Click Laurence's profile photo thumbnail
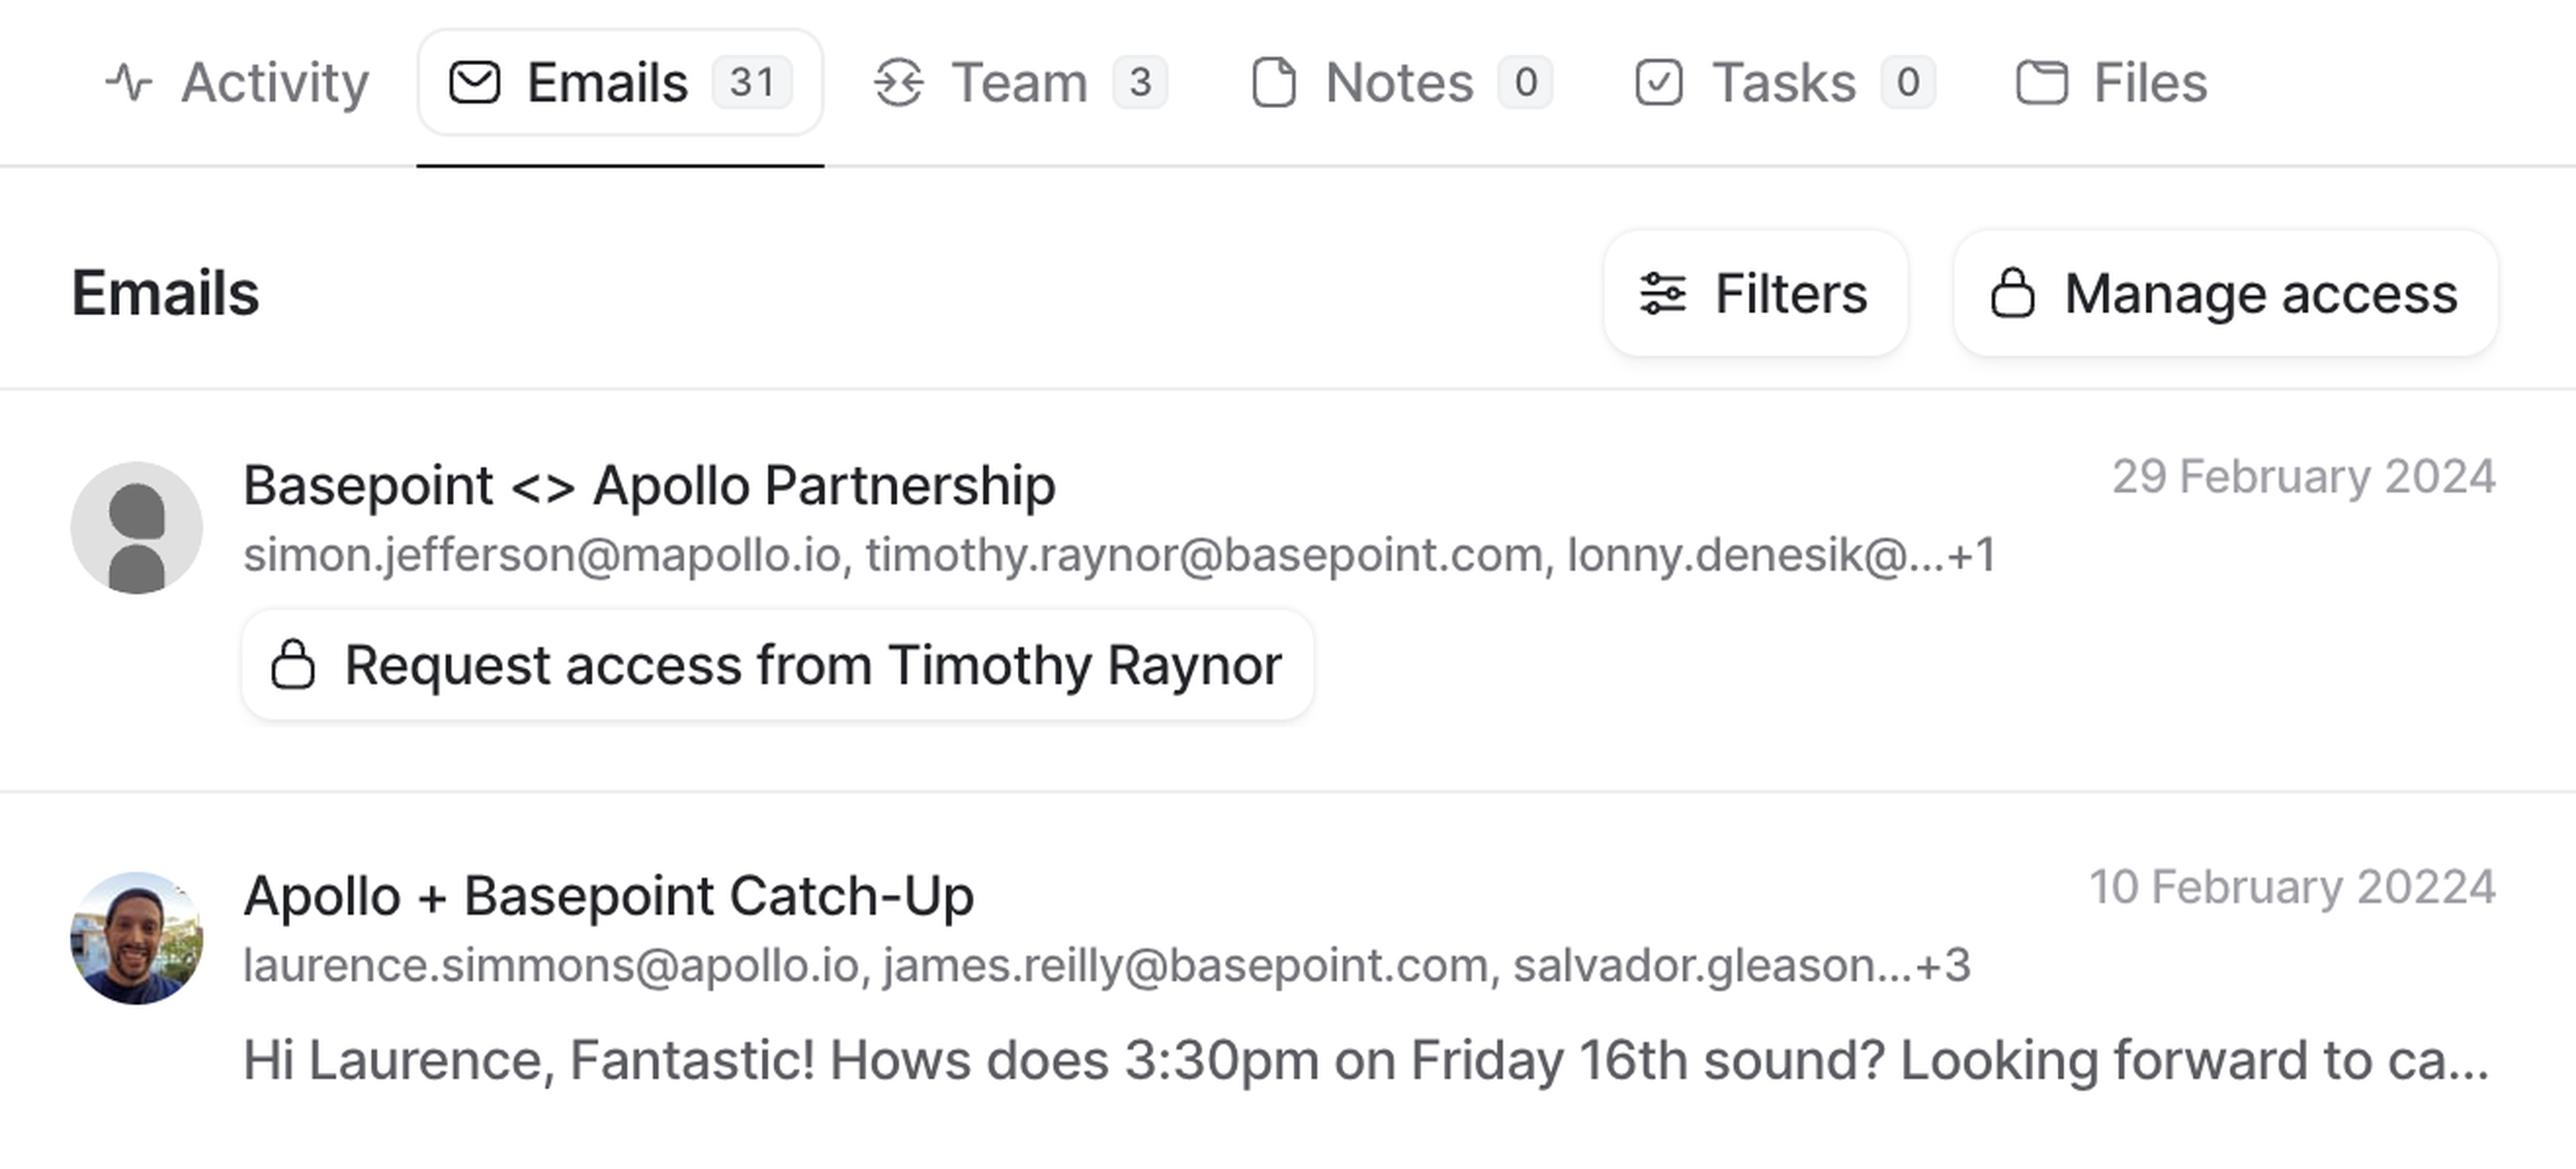2576x1169 pixels. tap(137, 938)
